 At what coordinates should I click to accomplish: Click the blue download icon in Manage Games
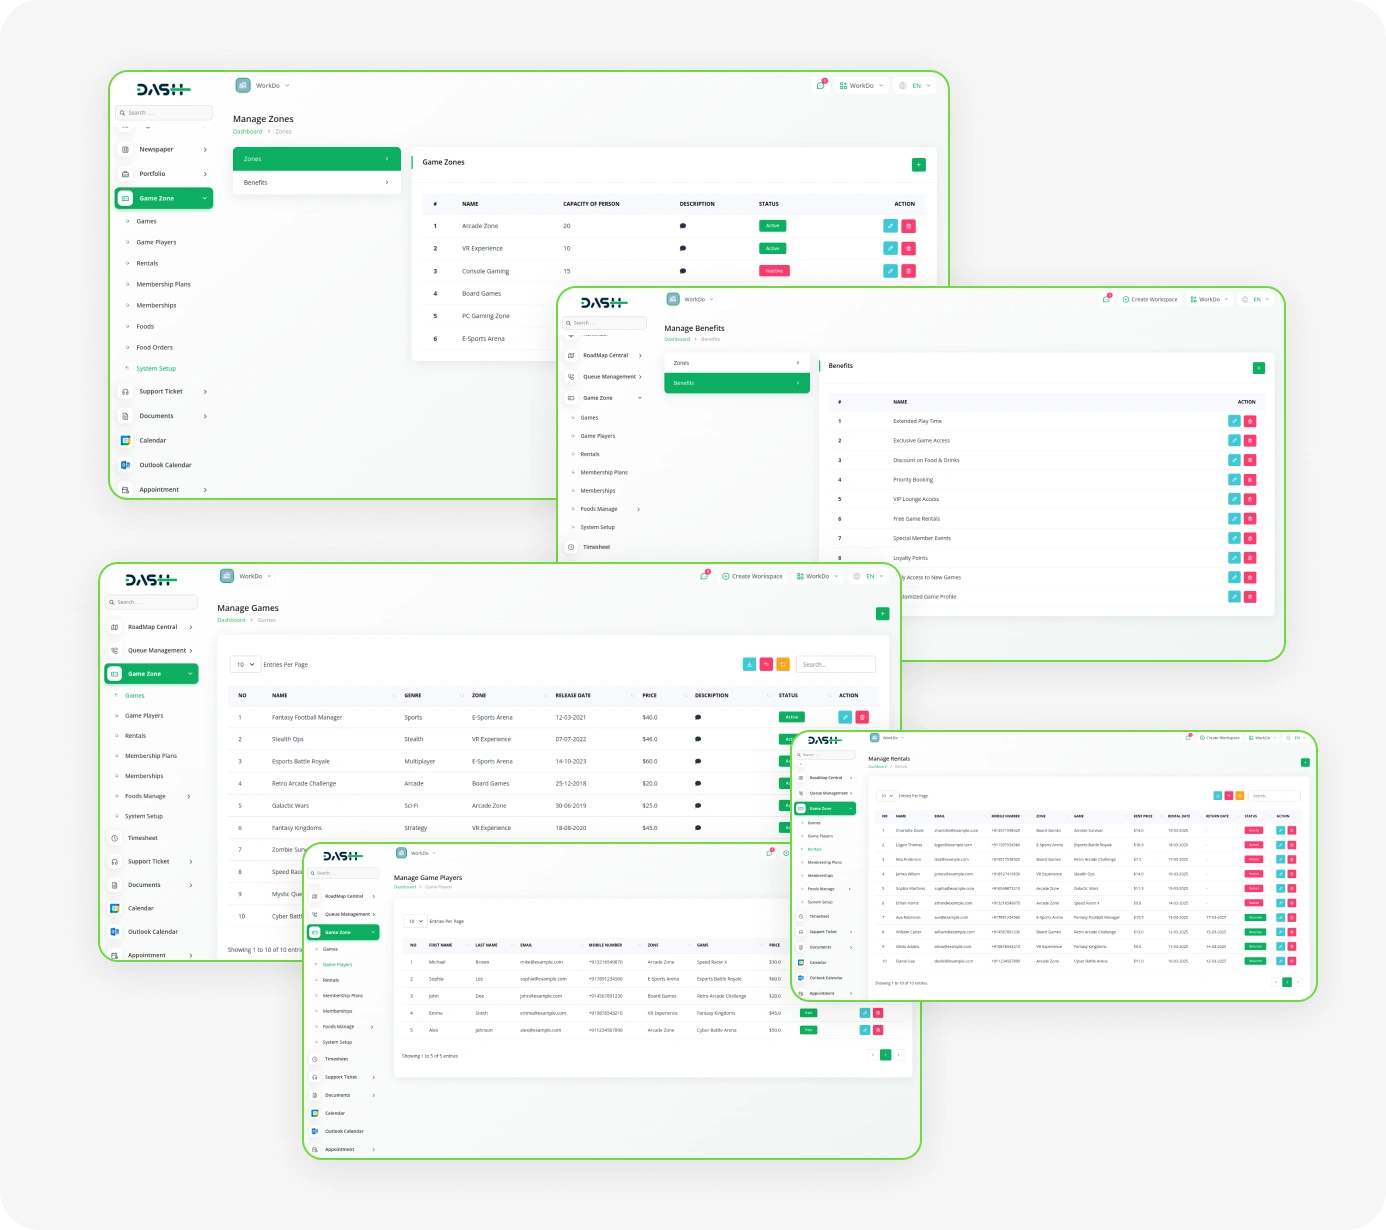749,664
